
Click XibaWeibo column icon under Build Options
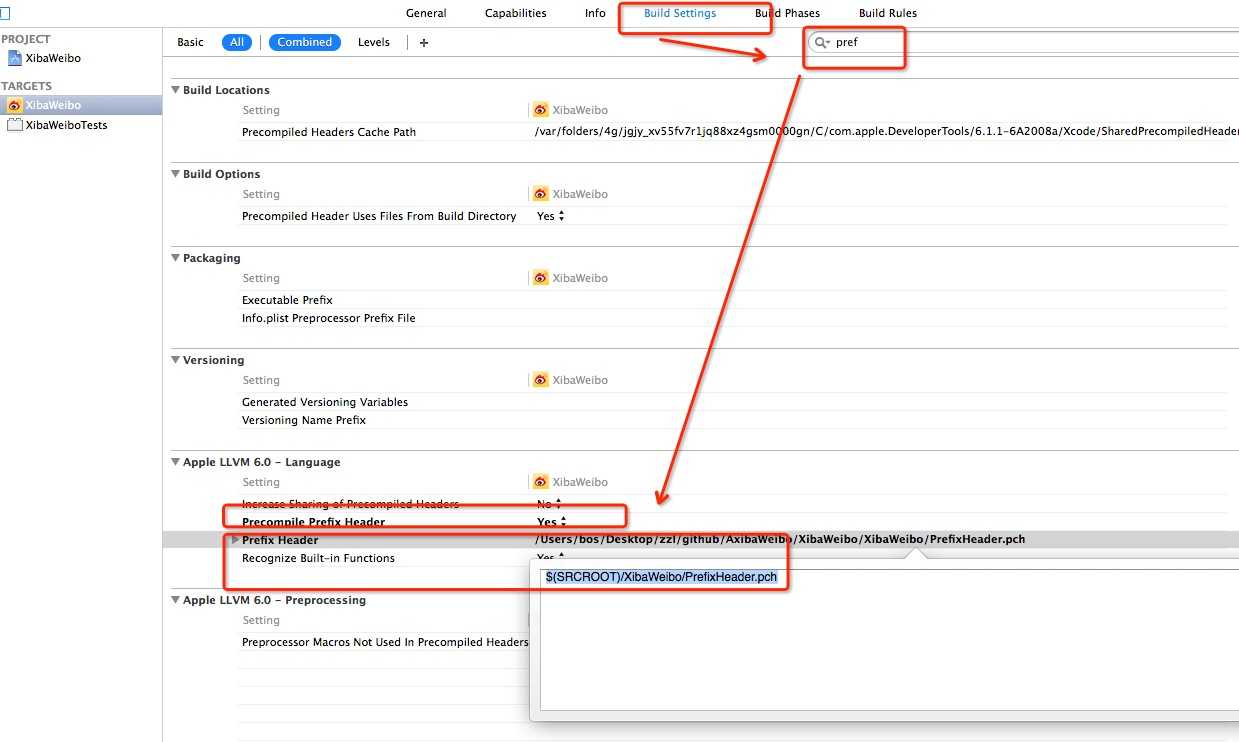point(541,194)
